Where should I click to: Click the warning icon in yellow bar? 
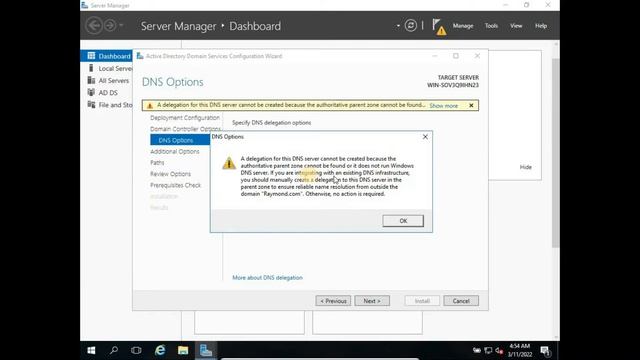click(150, 106)
